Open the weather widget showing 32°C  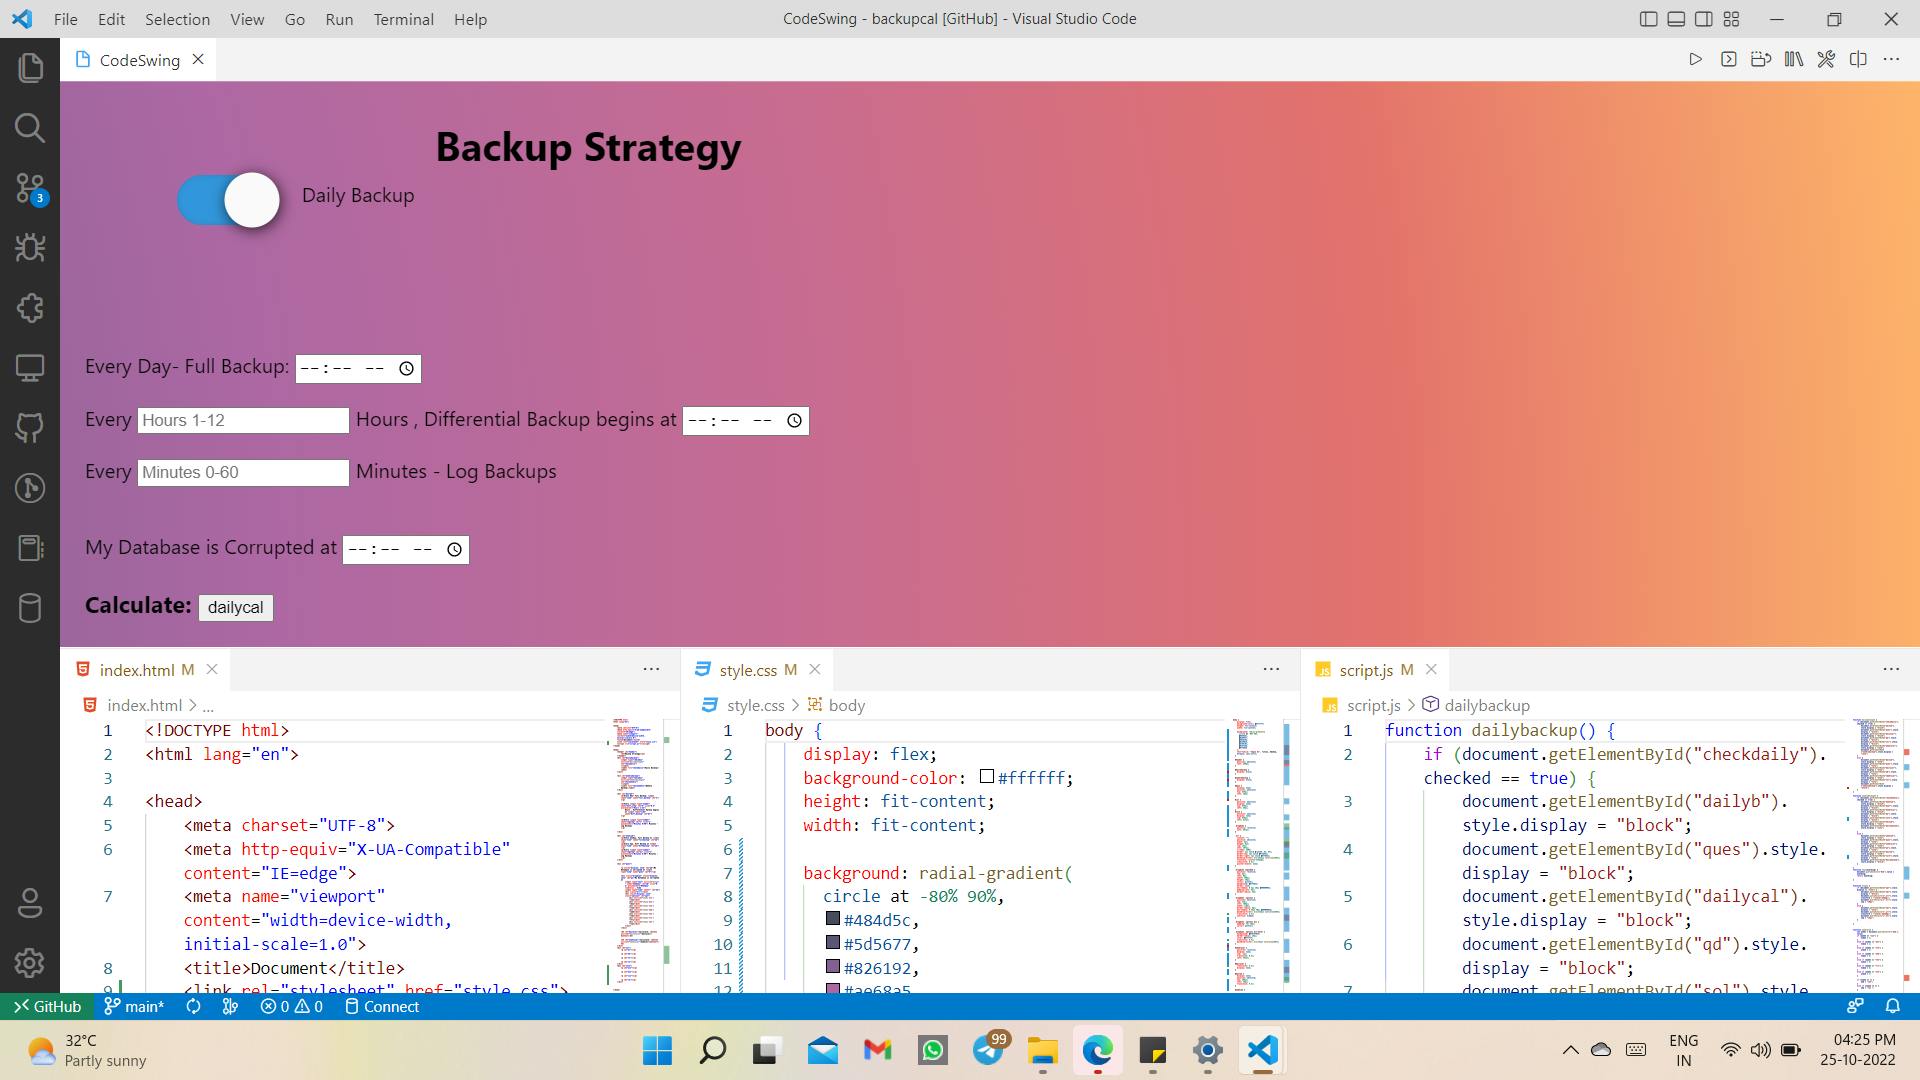click(x=88, y=1051)
